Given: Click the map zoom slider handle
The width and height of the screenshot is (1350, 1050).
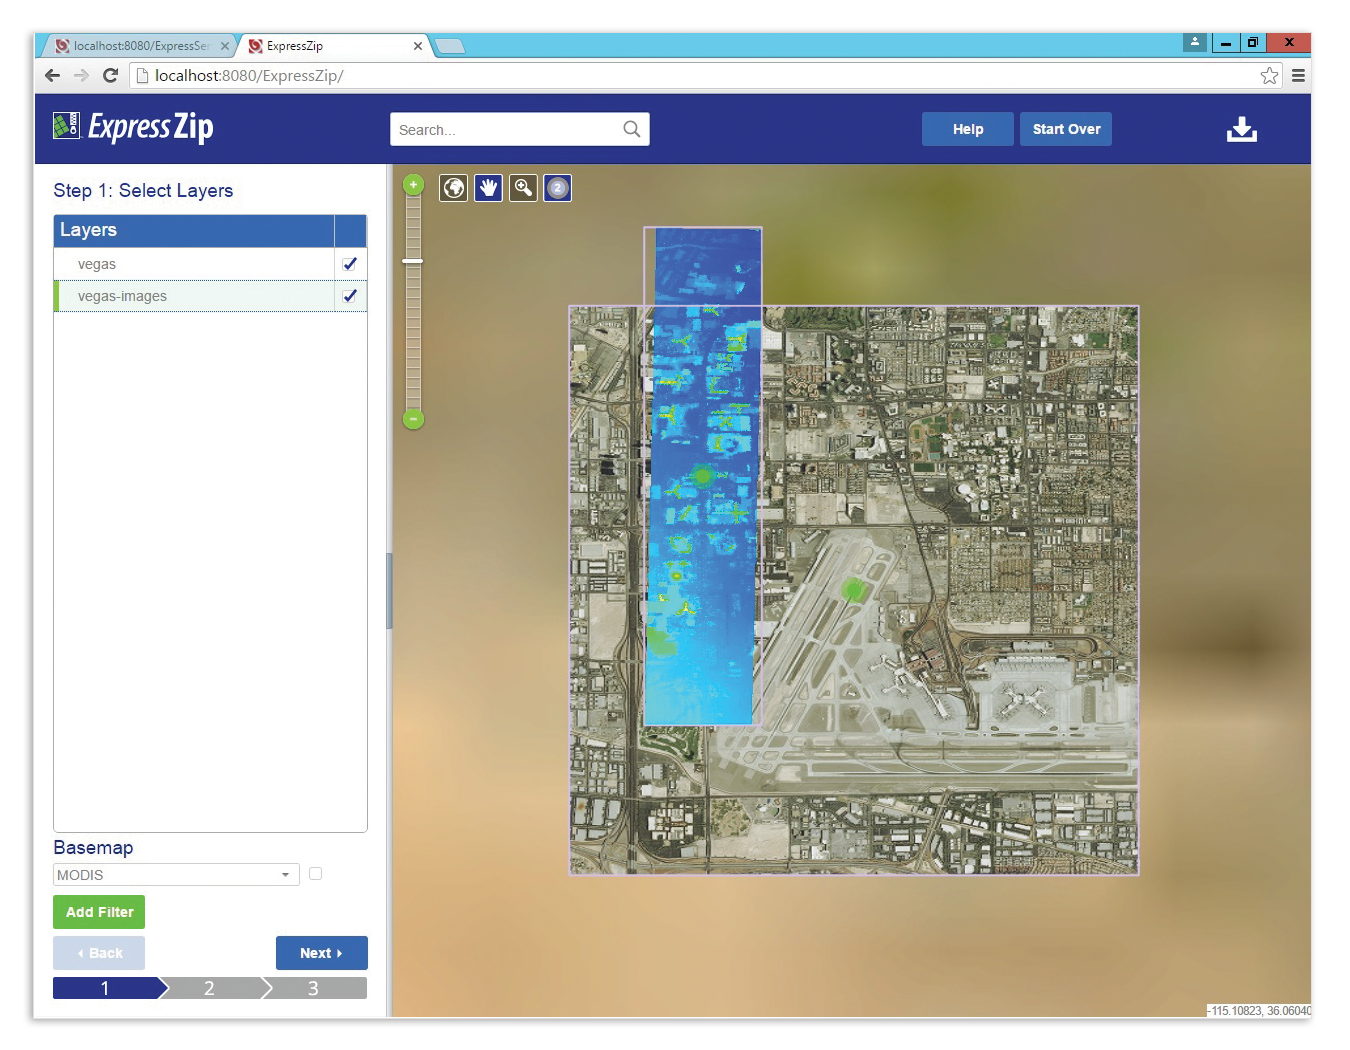Looking at the screenshot, I should 413,261.
